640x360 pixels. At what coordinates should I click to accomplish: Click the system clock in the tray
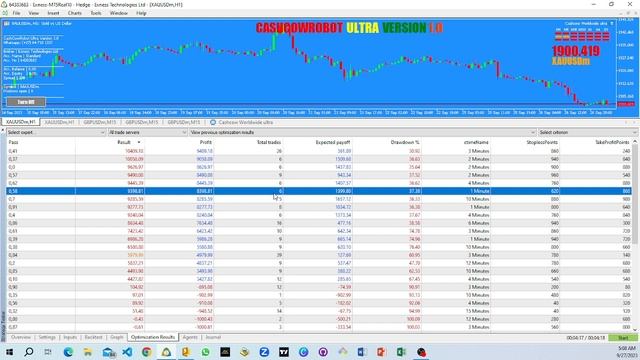[627, 352]
